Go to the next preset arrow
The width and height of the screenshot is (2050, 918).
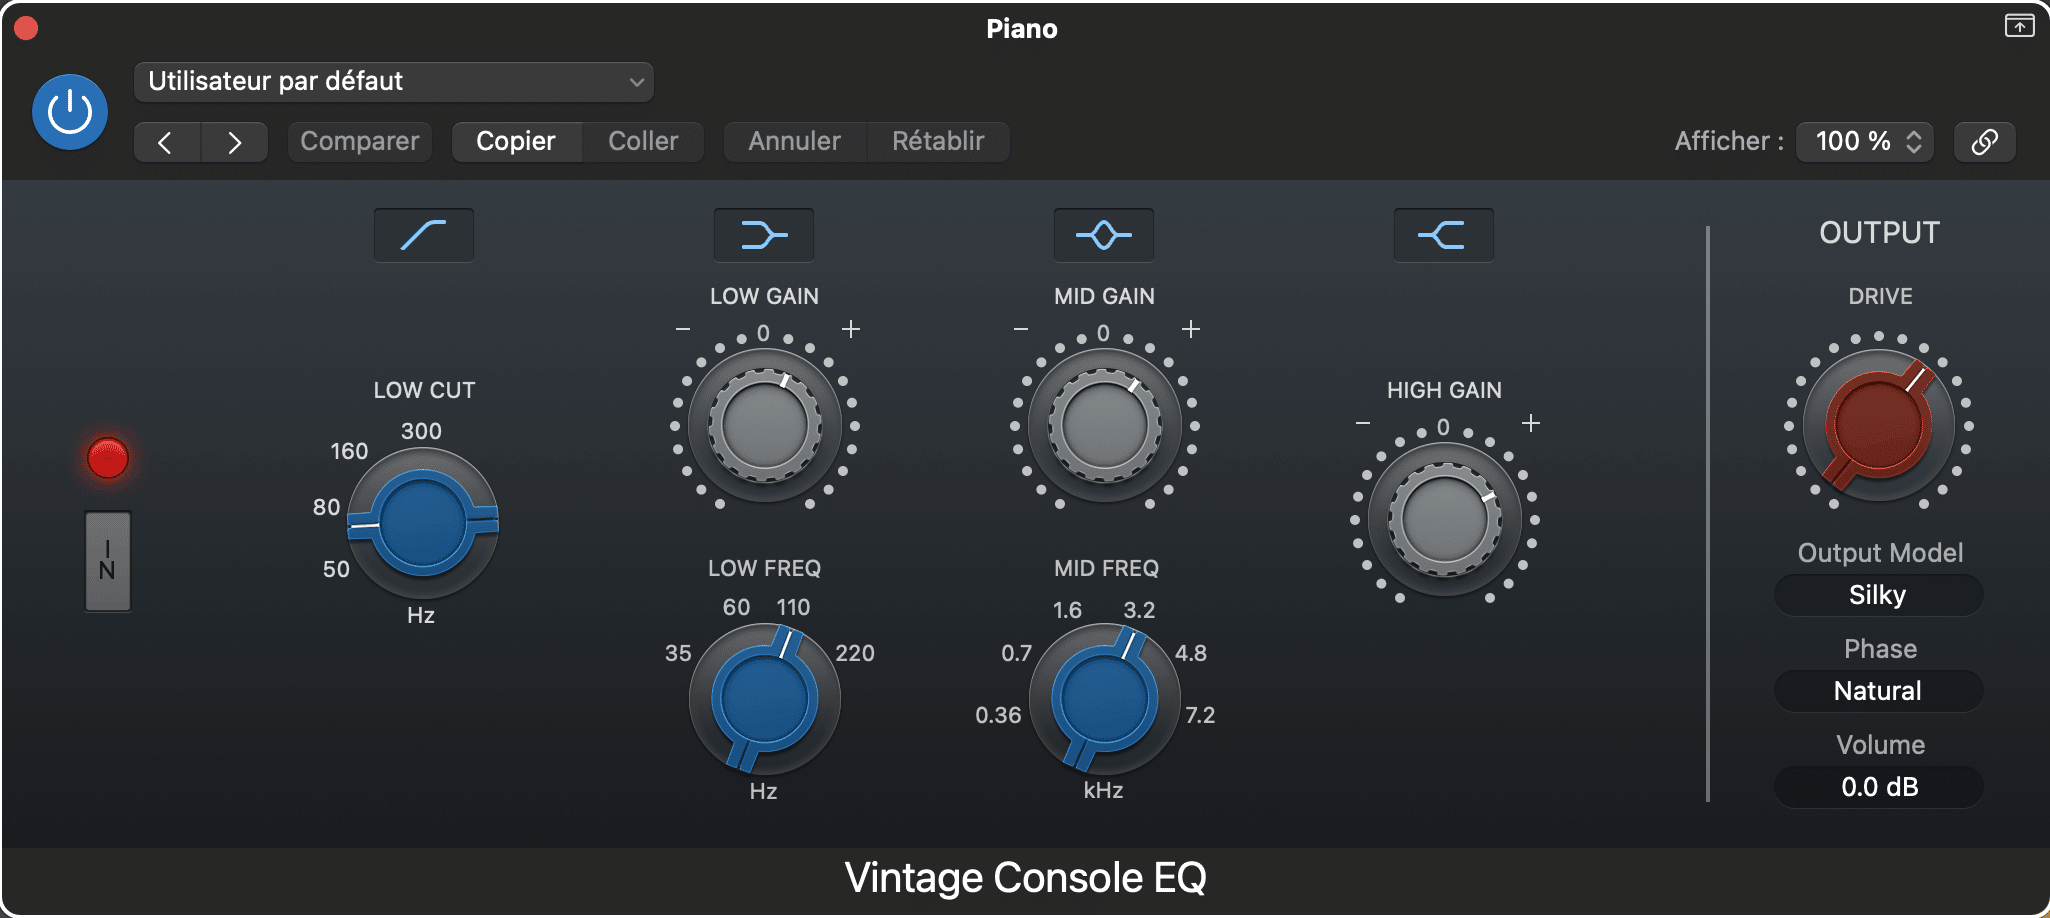tap(234, 142)
